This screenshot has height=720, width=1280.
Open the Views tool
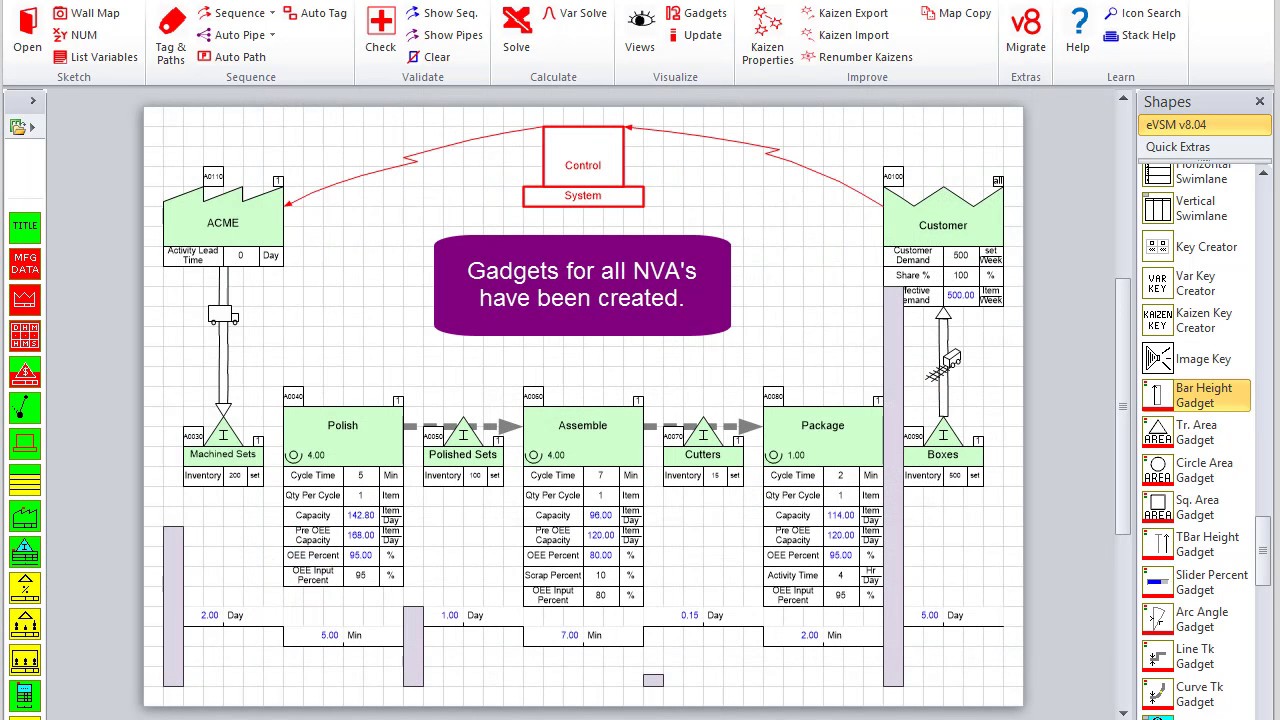640,30
